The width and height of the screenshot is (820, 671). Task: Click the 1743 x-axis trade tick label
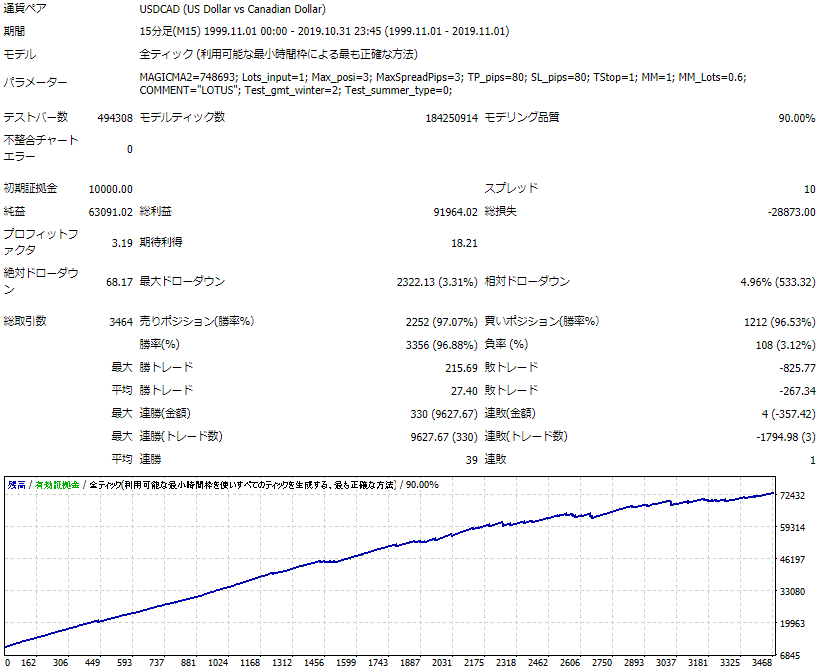378,662
